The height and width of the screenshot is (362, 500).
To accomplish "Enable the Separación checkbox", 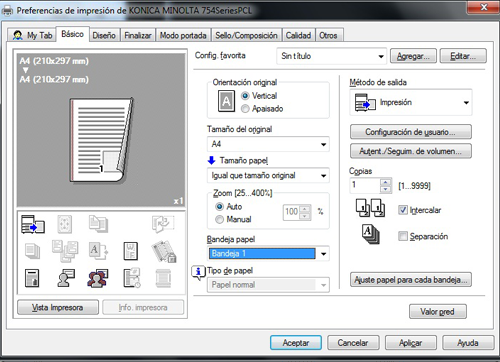I will [403, 236].
